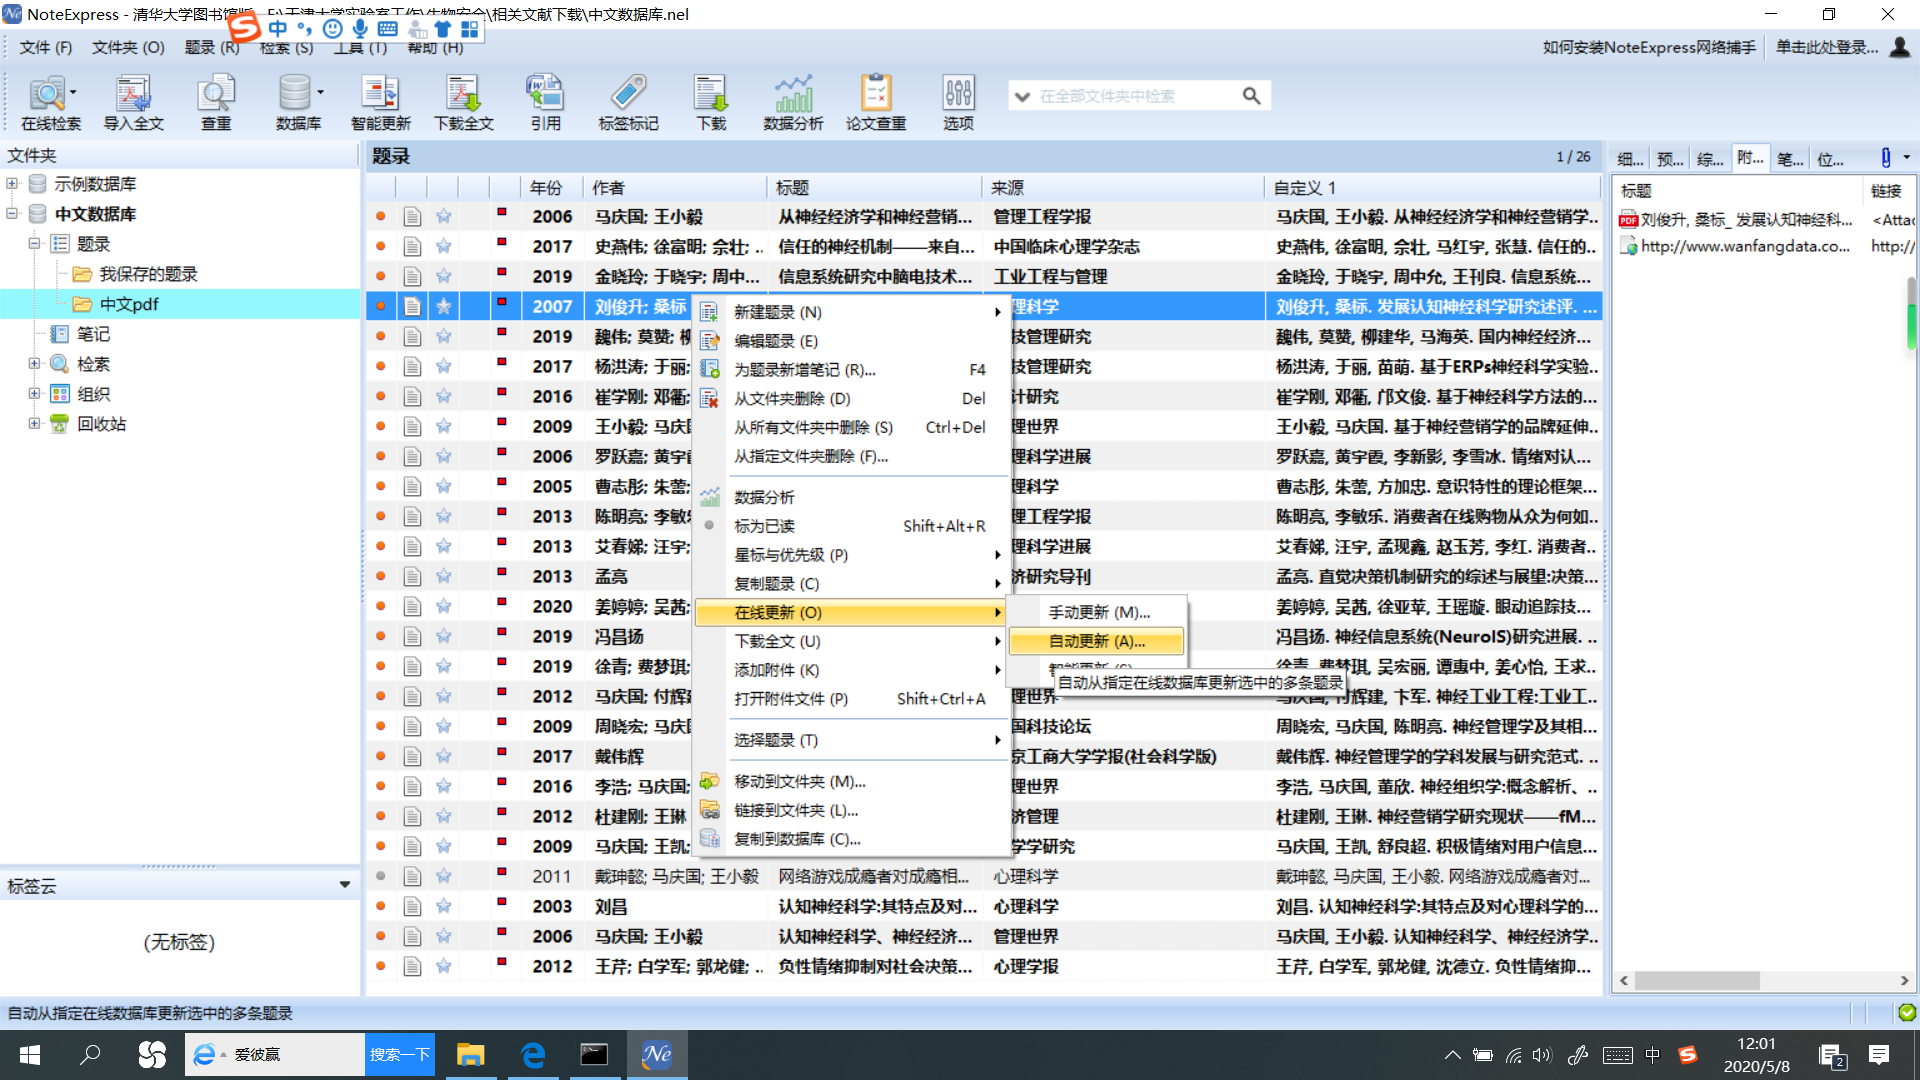Click 单击此处登录 to sign in
Screen dimensions: 1920x1080
[1828, 47]
